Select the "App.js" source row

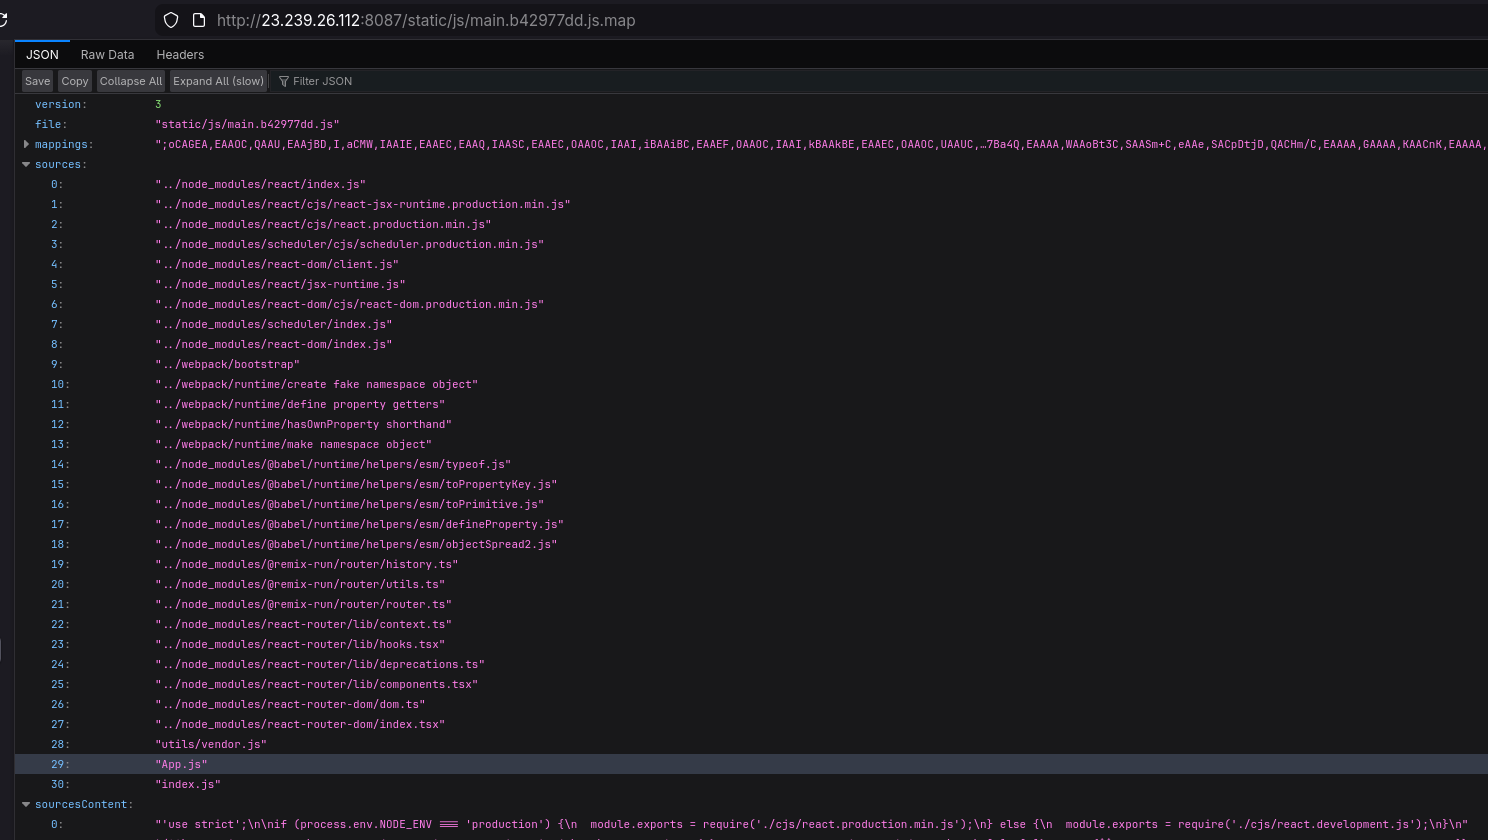point(181,764)
